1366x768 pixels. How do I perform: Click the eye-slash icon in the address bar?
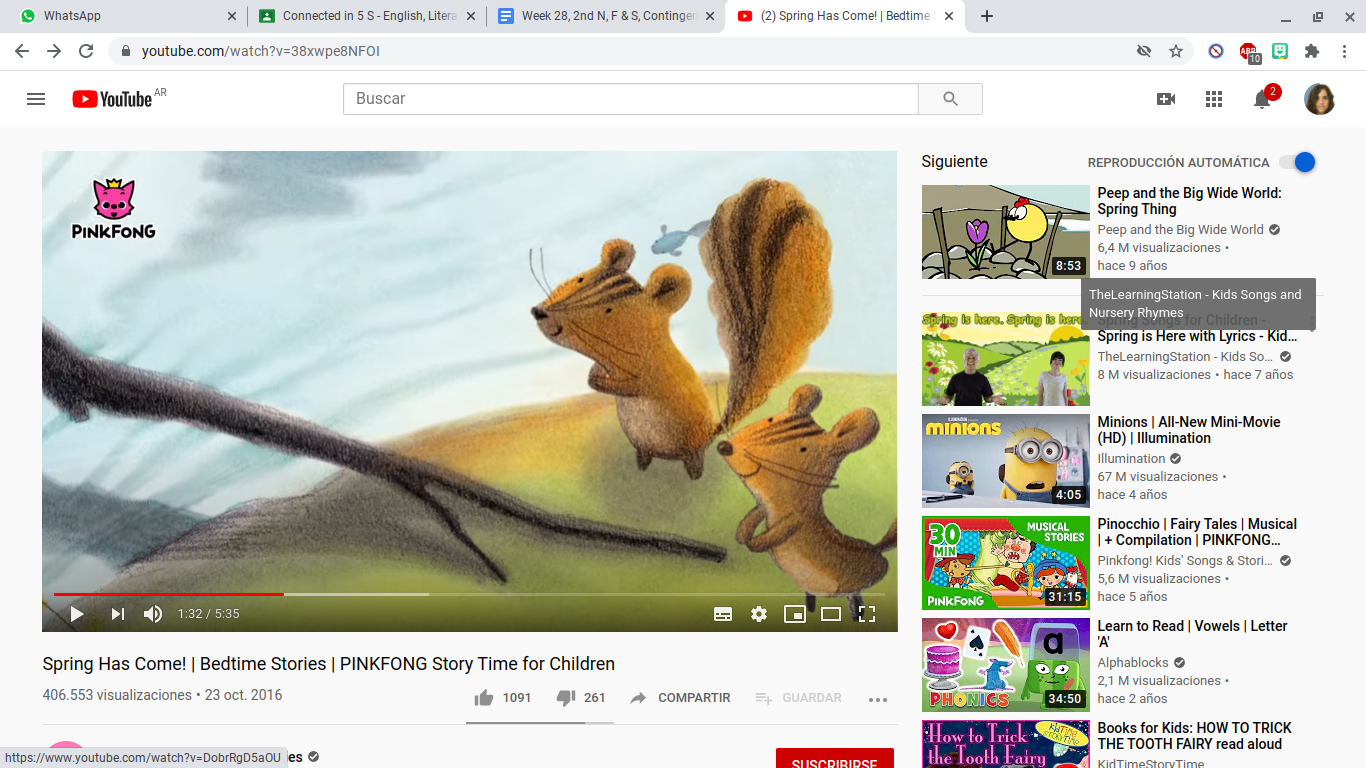click(x=1144, y=51)
